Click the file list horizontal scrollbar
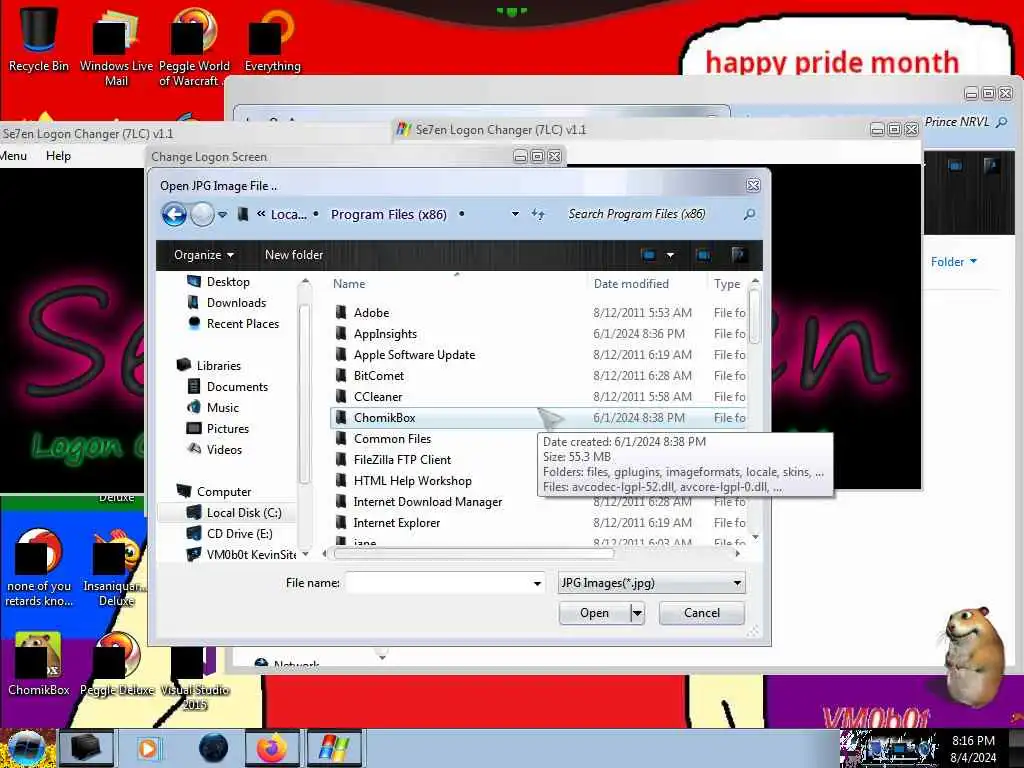 coord(473,554)
